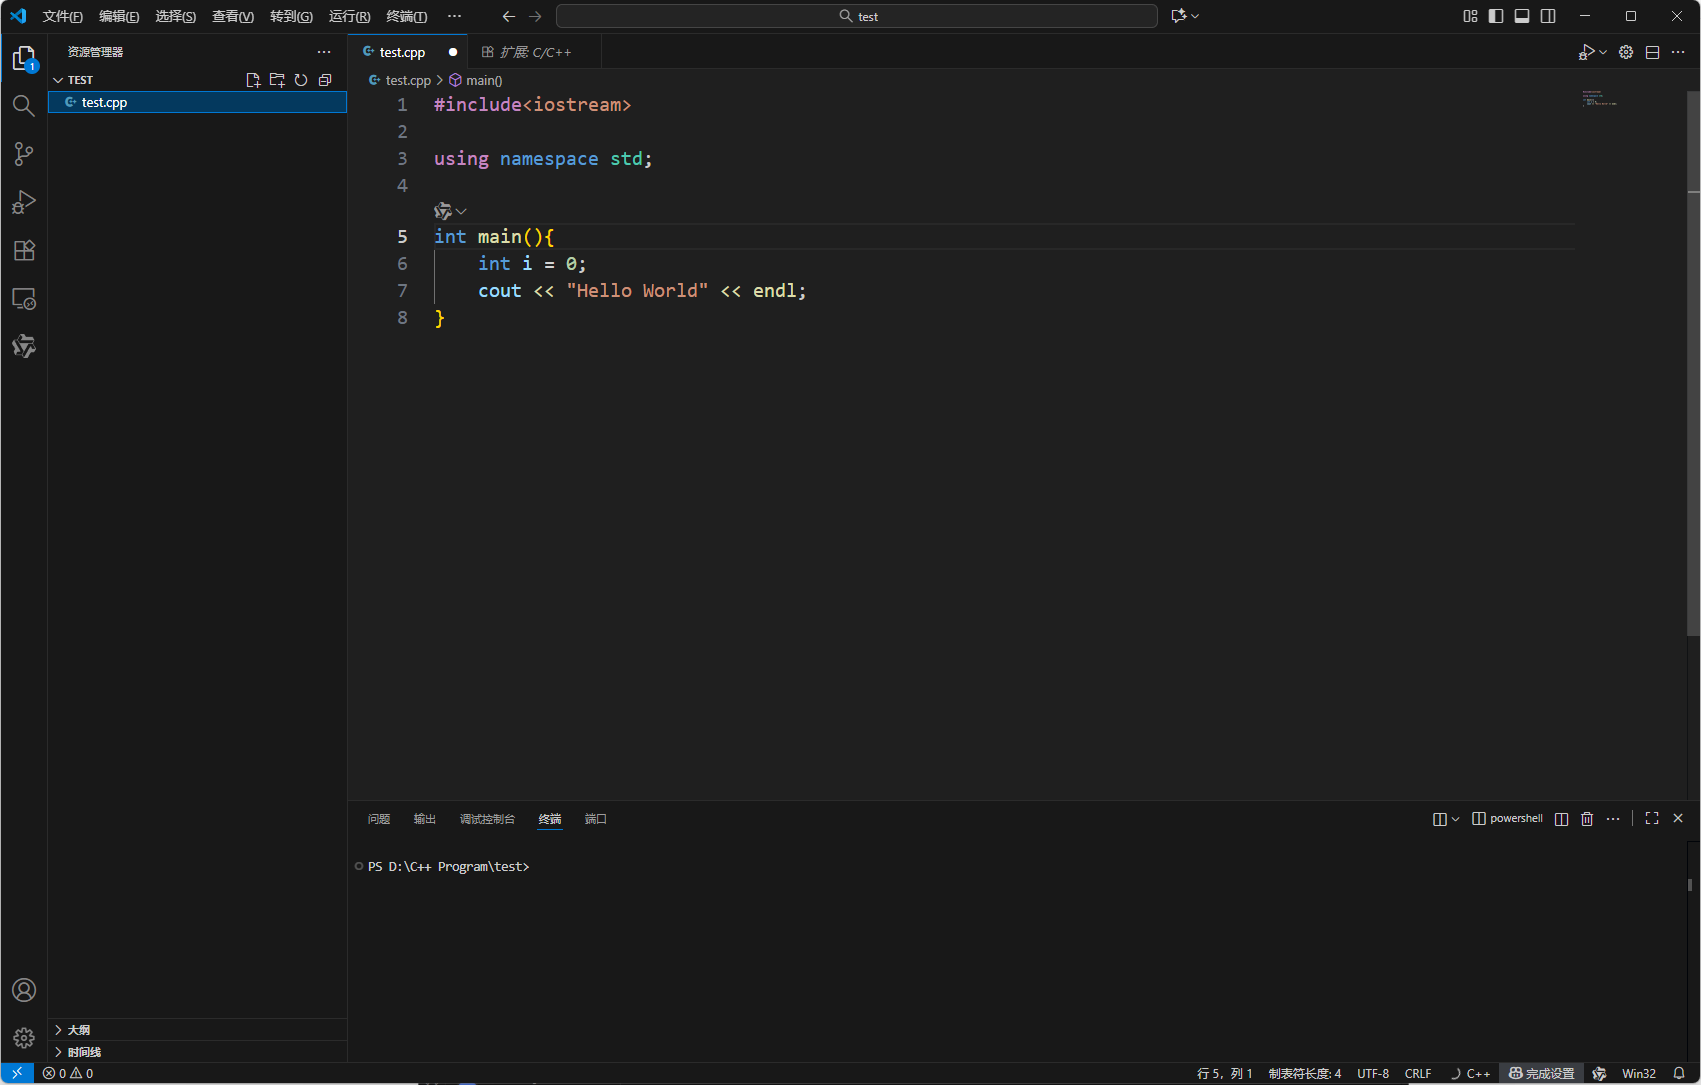Open the Source Control view

23,154
